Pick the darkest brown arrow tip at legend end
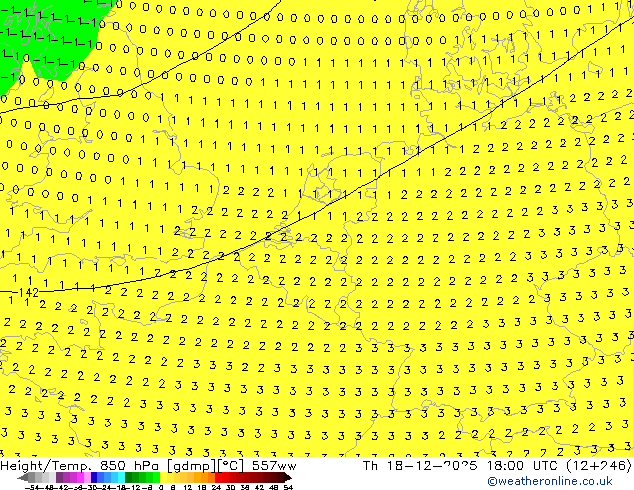 pyautogui.click(x=288, y=478)
